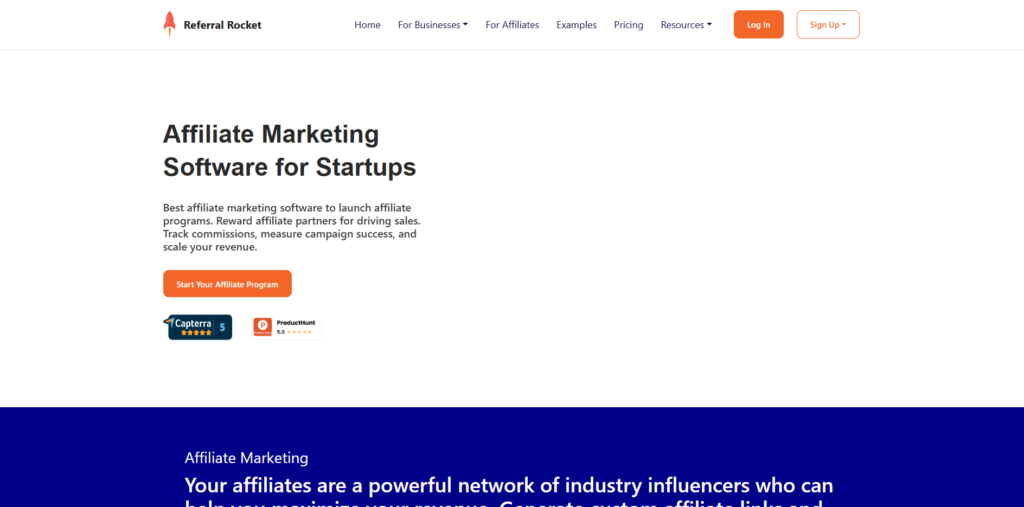This screenshot has width=1024, height=507.
Task: Open the Resources dropdown menu
Action: (x=686, y=25)
